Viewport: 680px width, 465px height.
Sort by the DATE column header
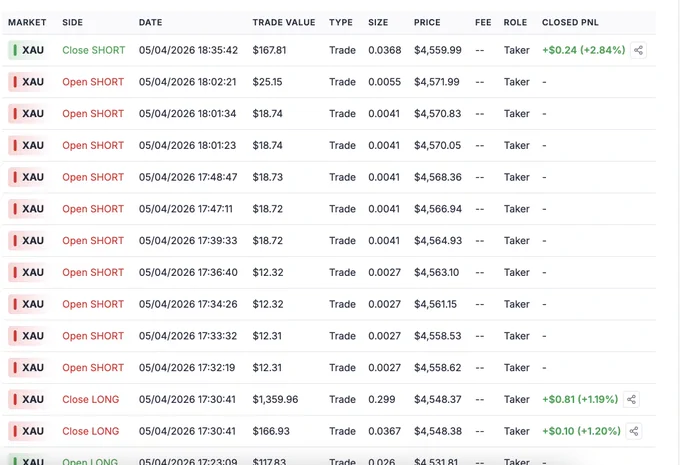(x=150, y=23)
